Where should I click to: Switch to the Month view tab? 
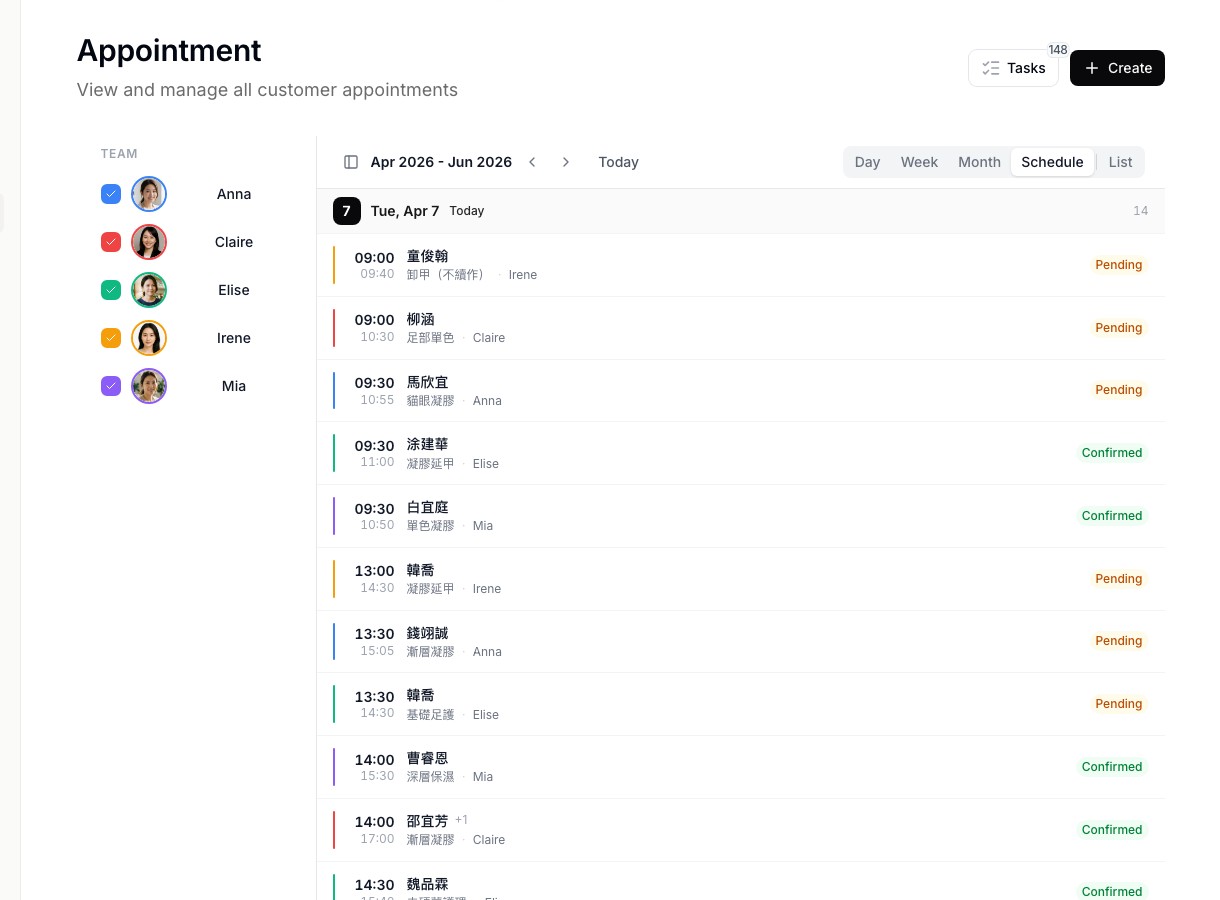(x=979, y=161)
